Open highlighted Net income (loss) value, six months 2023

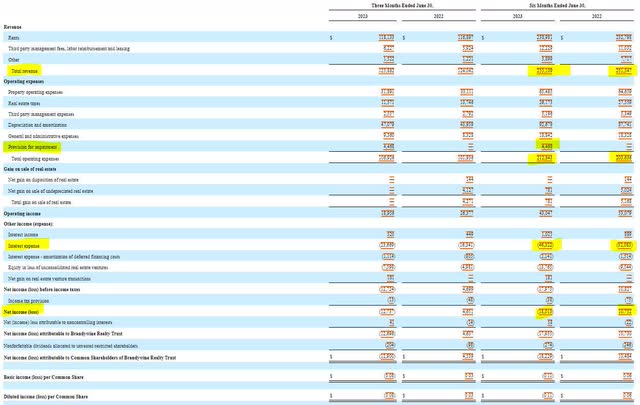(x=544, y=312)
